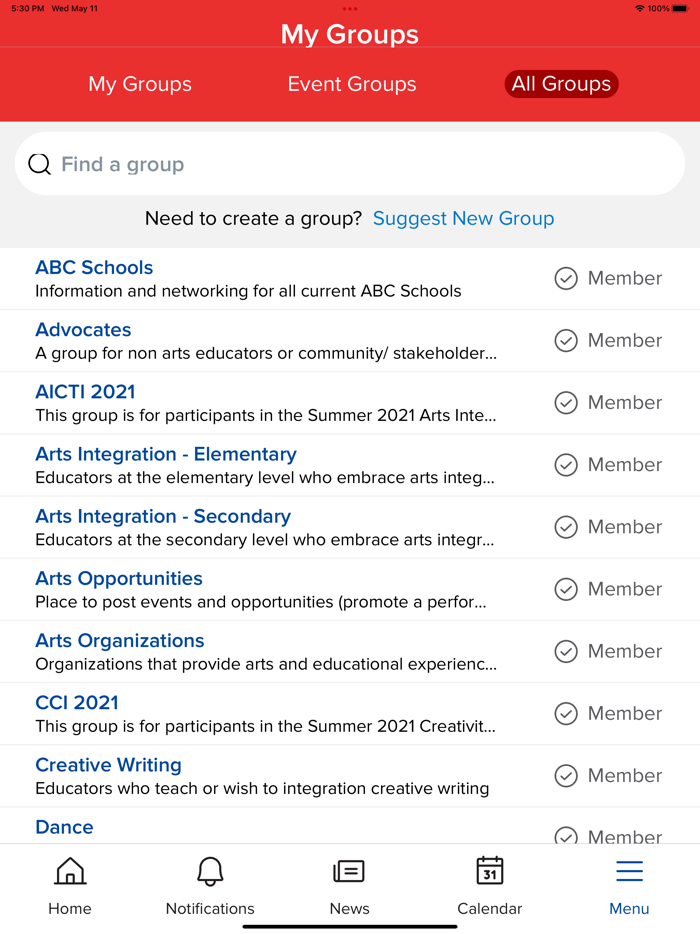
Task: Switch to the My Groups tab
Action: click(139, 84)
